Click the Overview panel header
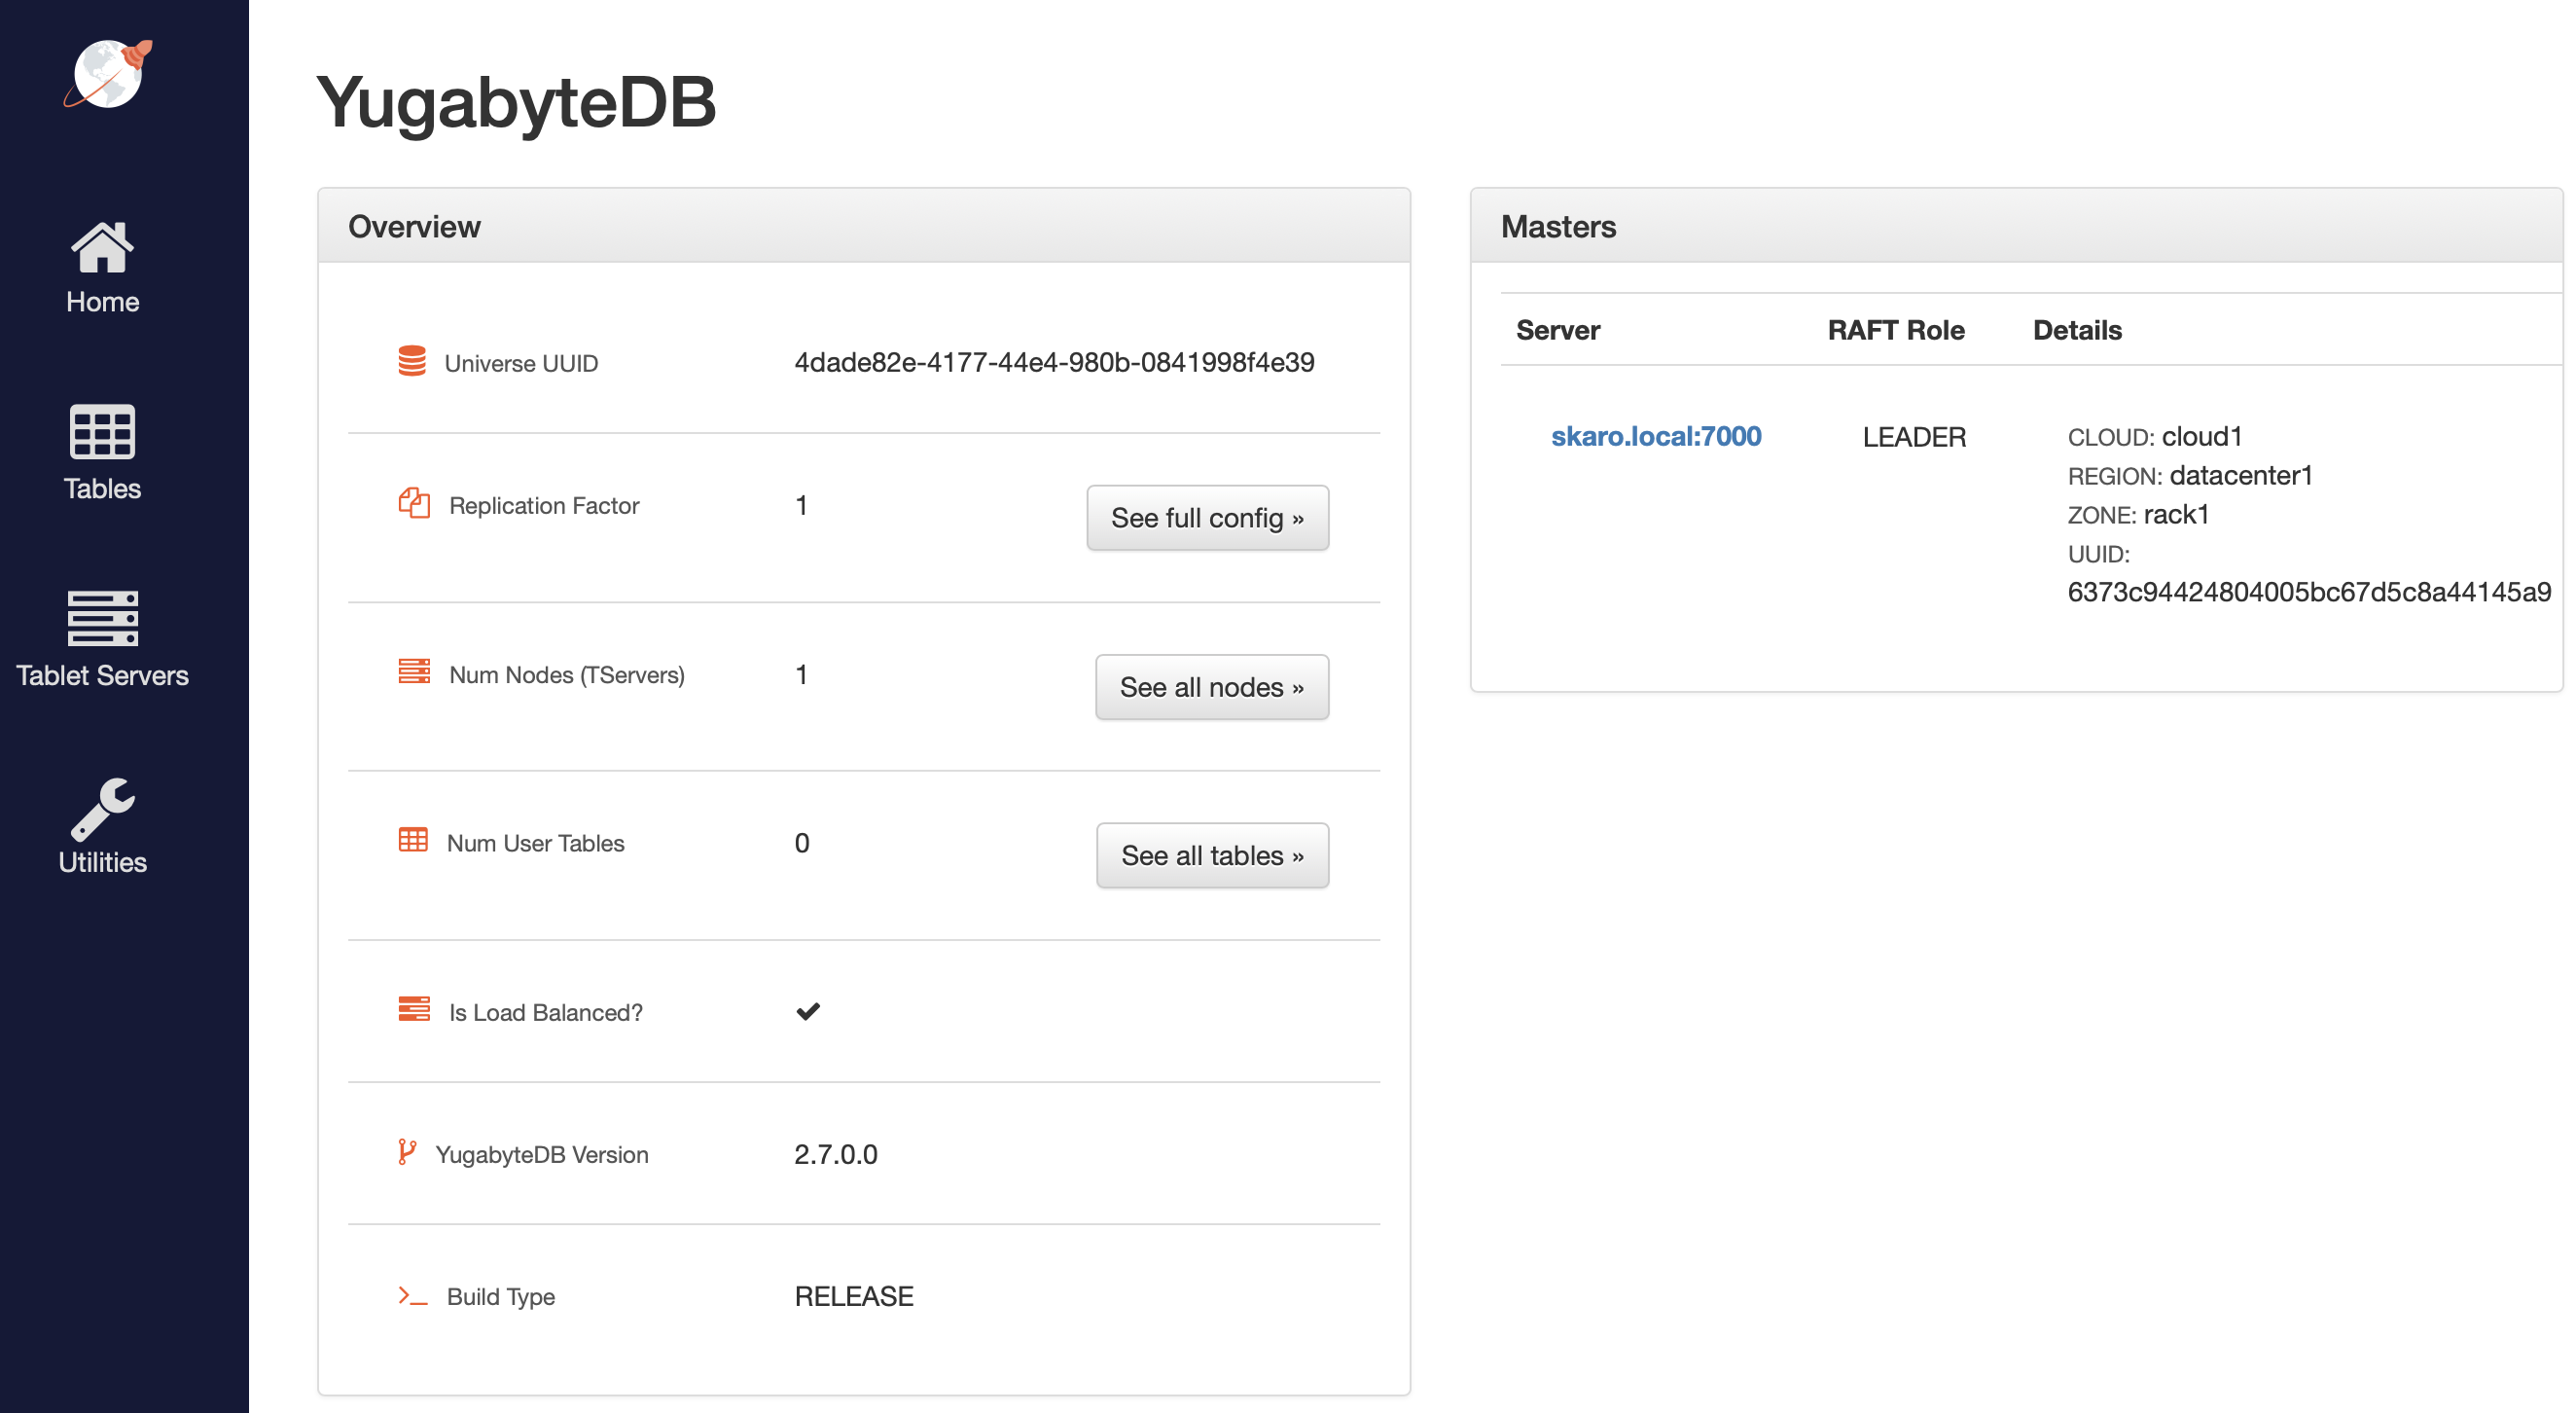Image resolution: width=2576 pixels, height=1413 pixels. (414, 226)
